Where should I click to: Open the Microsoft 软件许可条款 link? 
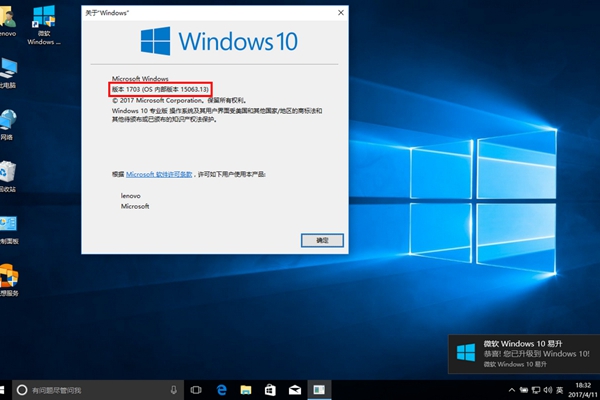pyautogui.click(x=159, y=174)
